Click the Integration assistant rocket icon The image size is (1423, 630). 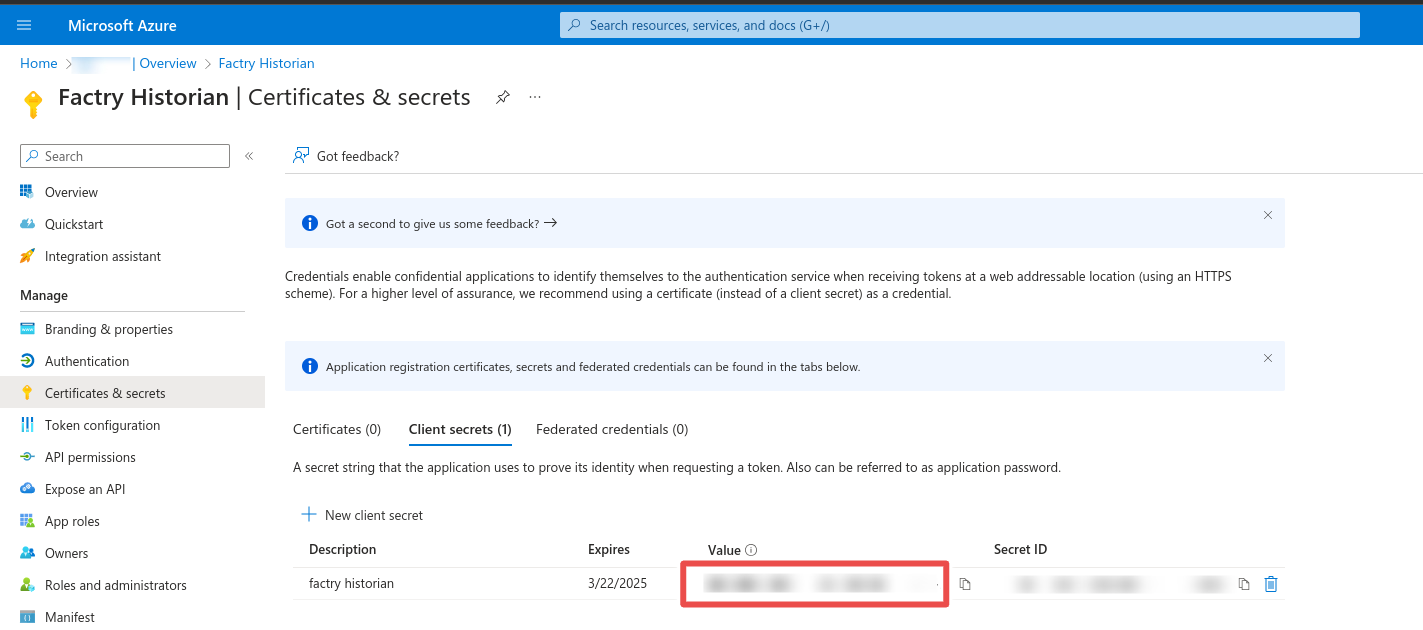point(27,256)
